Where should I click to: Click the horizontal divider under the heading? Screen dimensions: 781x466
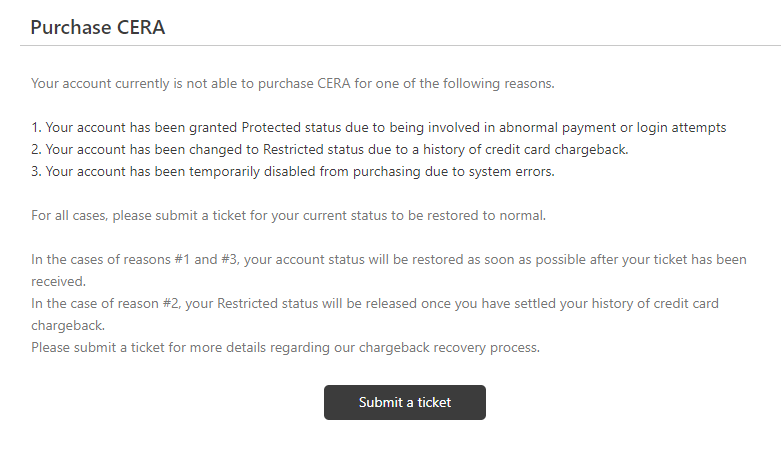(400, 46)
